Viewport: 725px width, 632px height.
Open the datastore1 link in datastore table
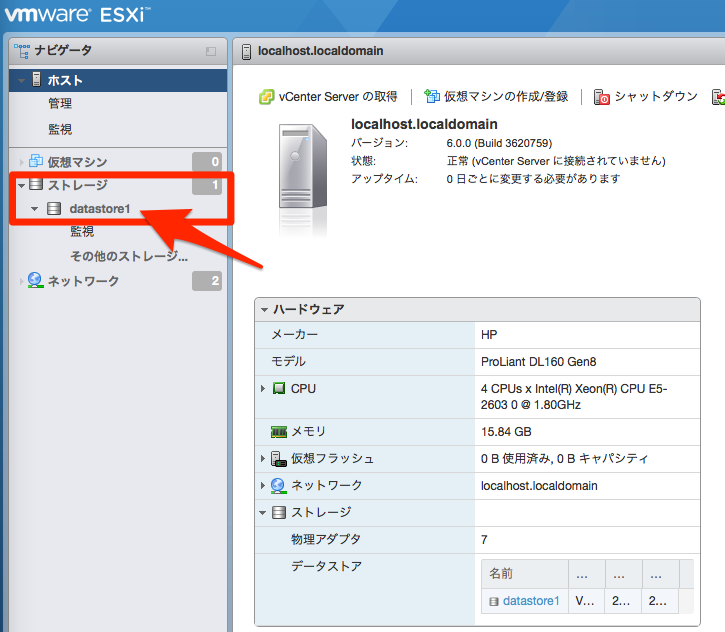531,601
